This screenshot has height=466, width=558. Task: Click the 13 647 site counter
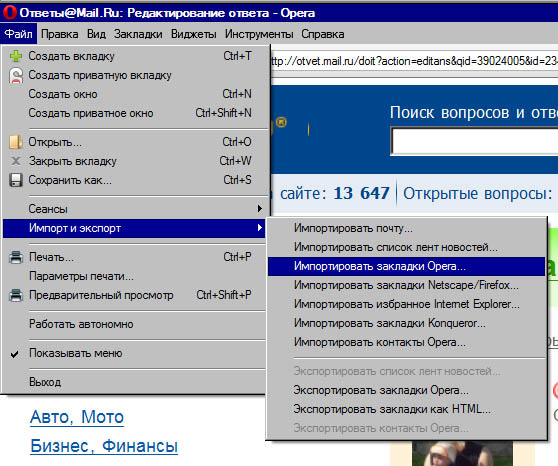pyautogui.click(x=361, y=194)
